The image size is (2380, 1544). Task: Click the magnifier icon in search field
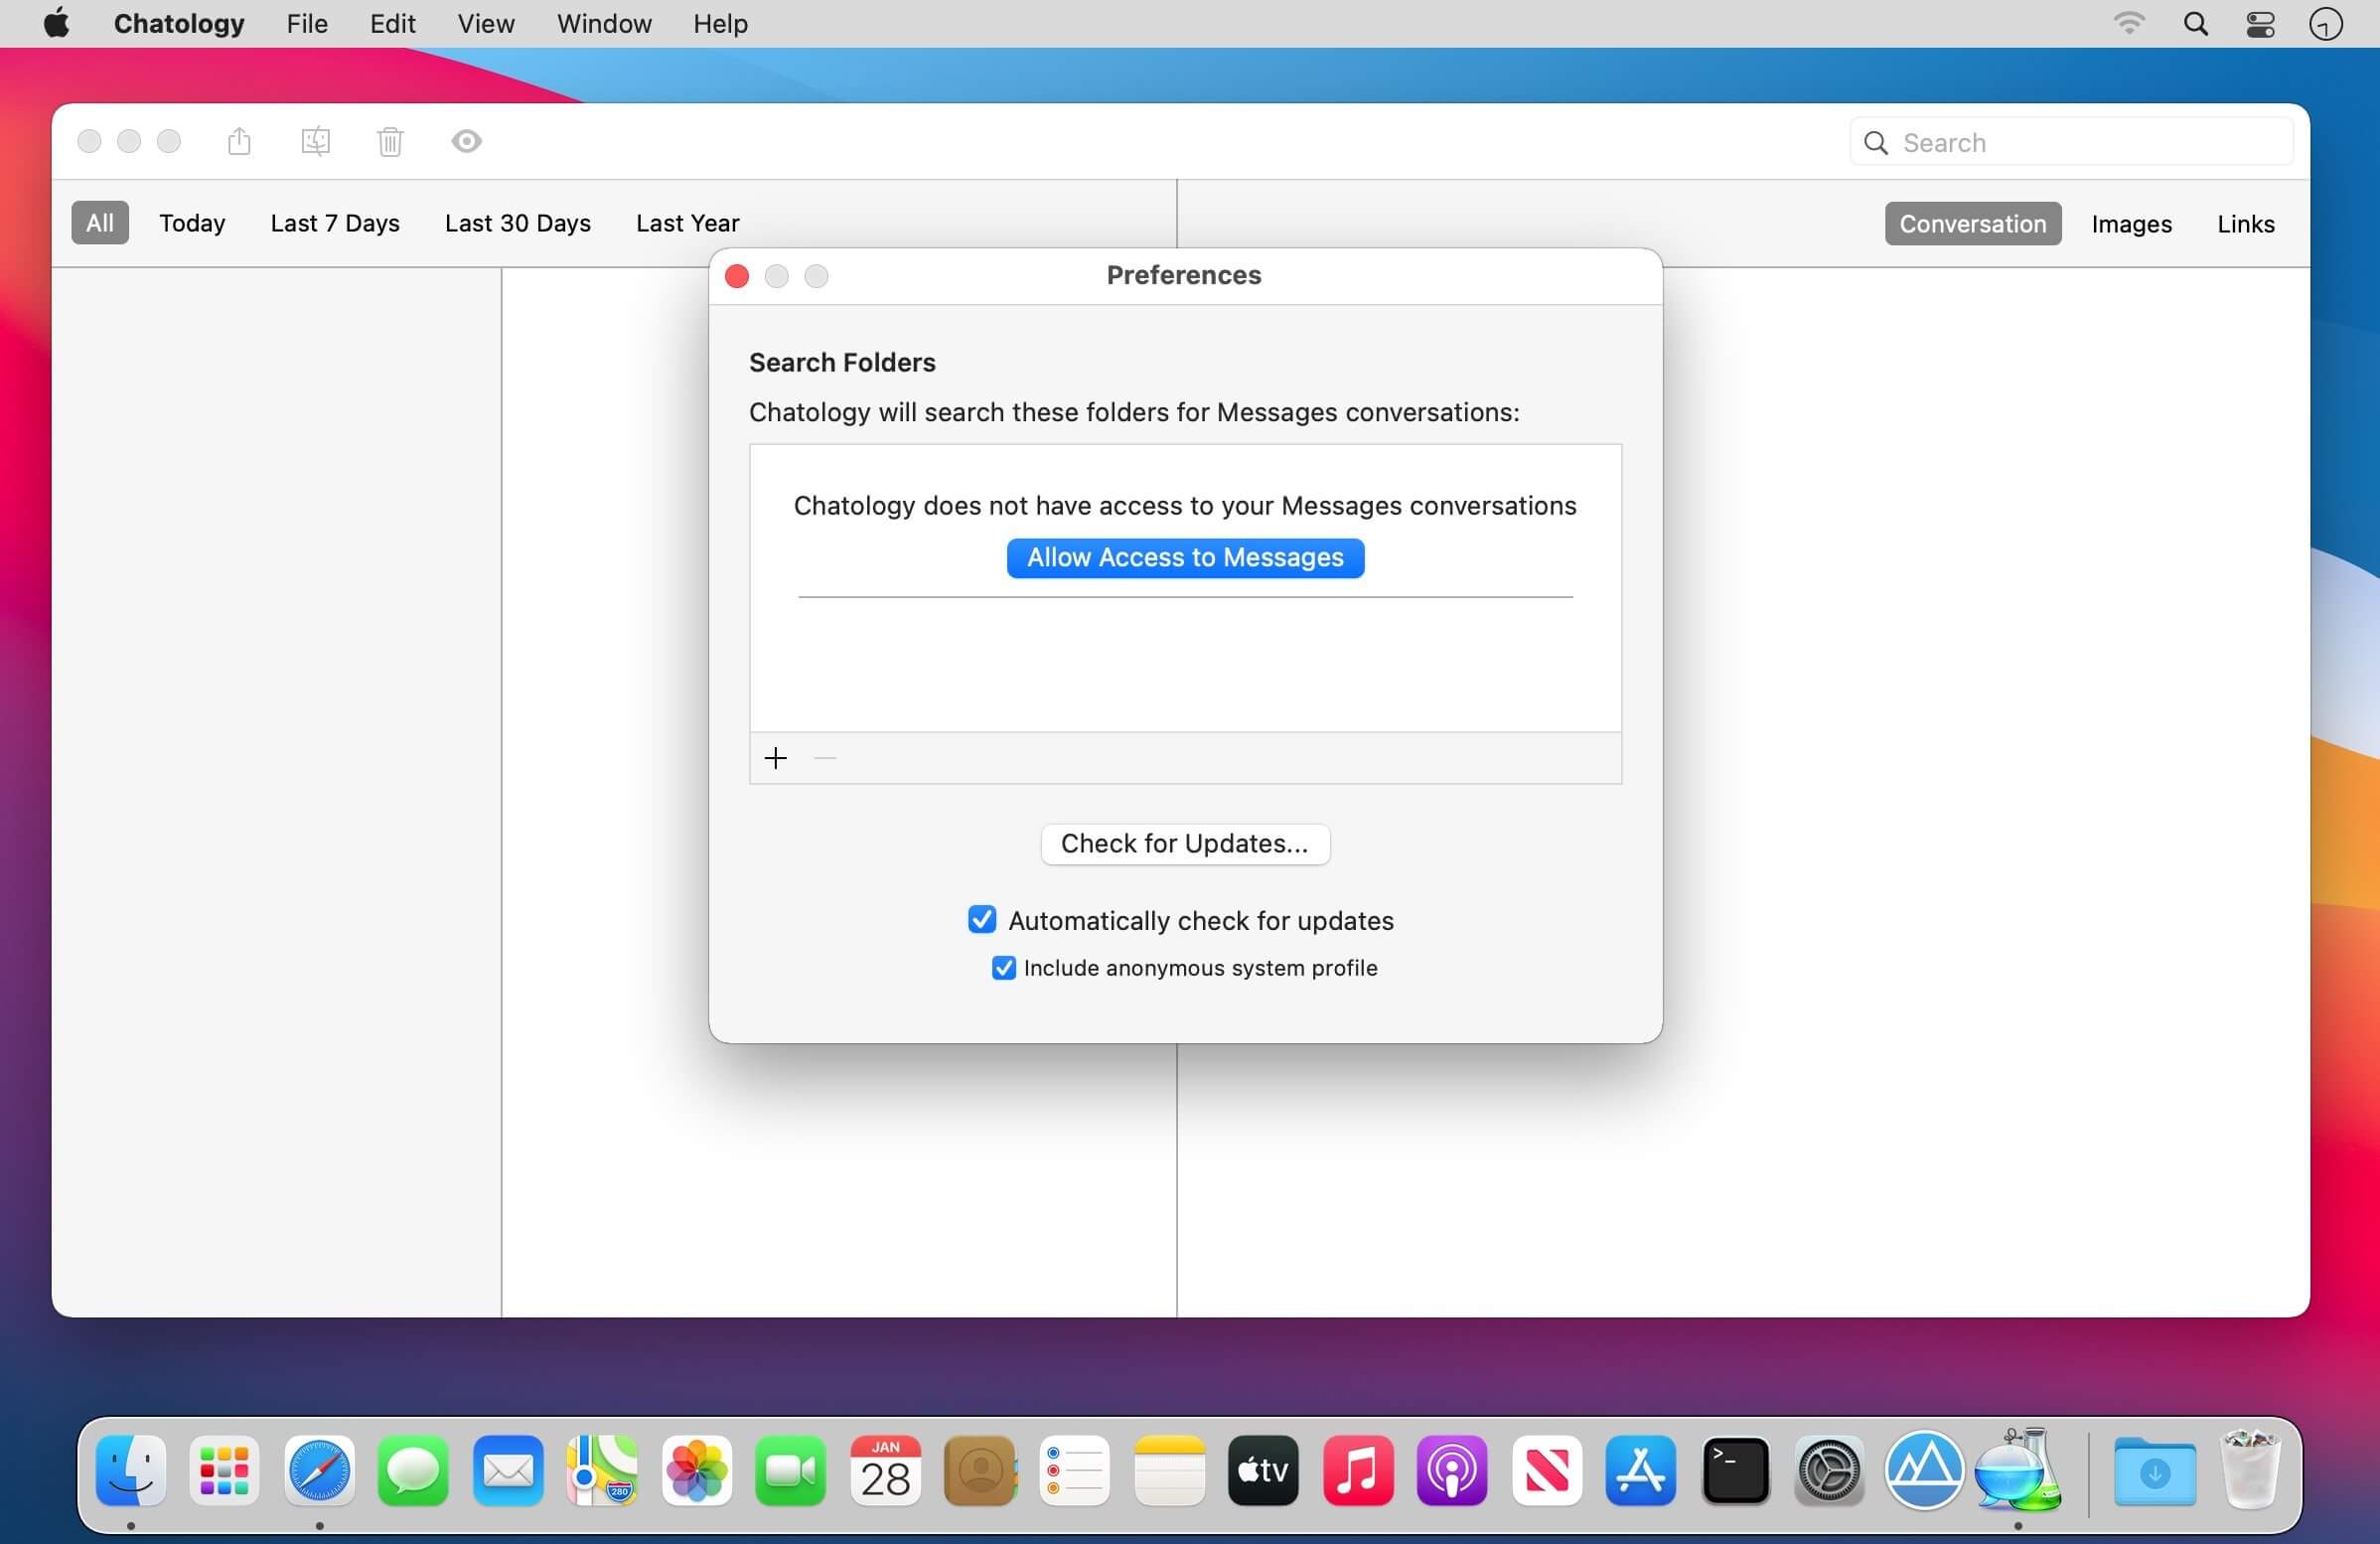(1876, 143)
